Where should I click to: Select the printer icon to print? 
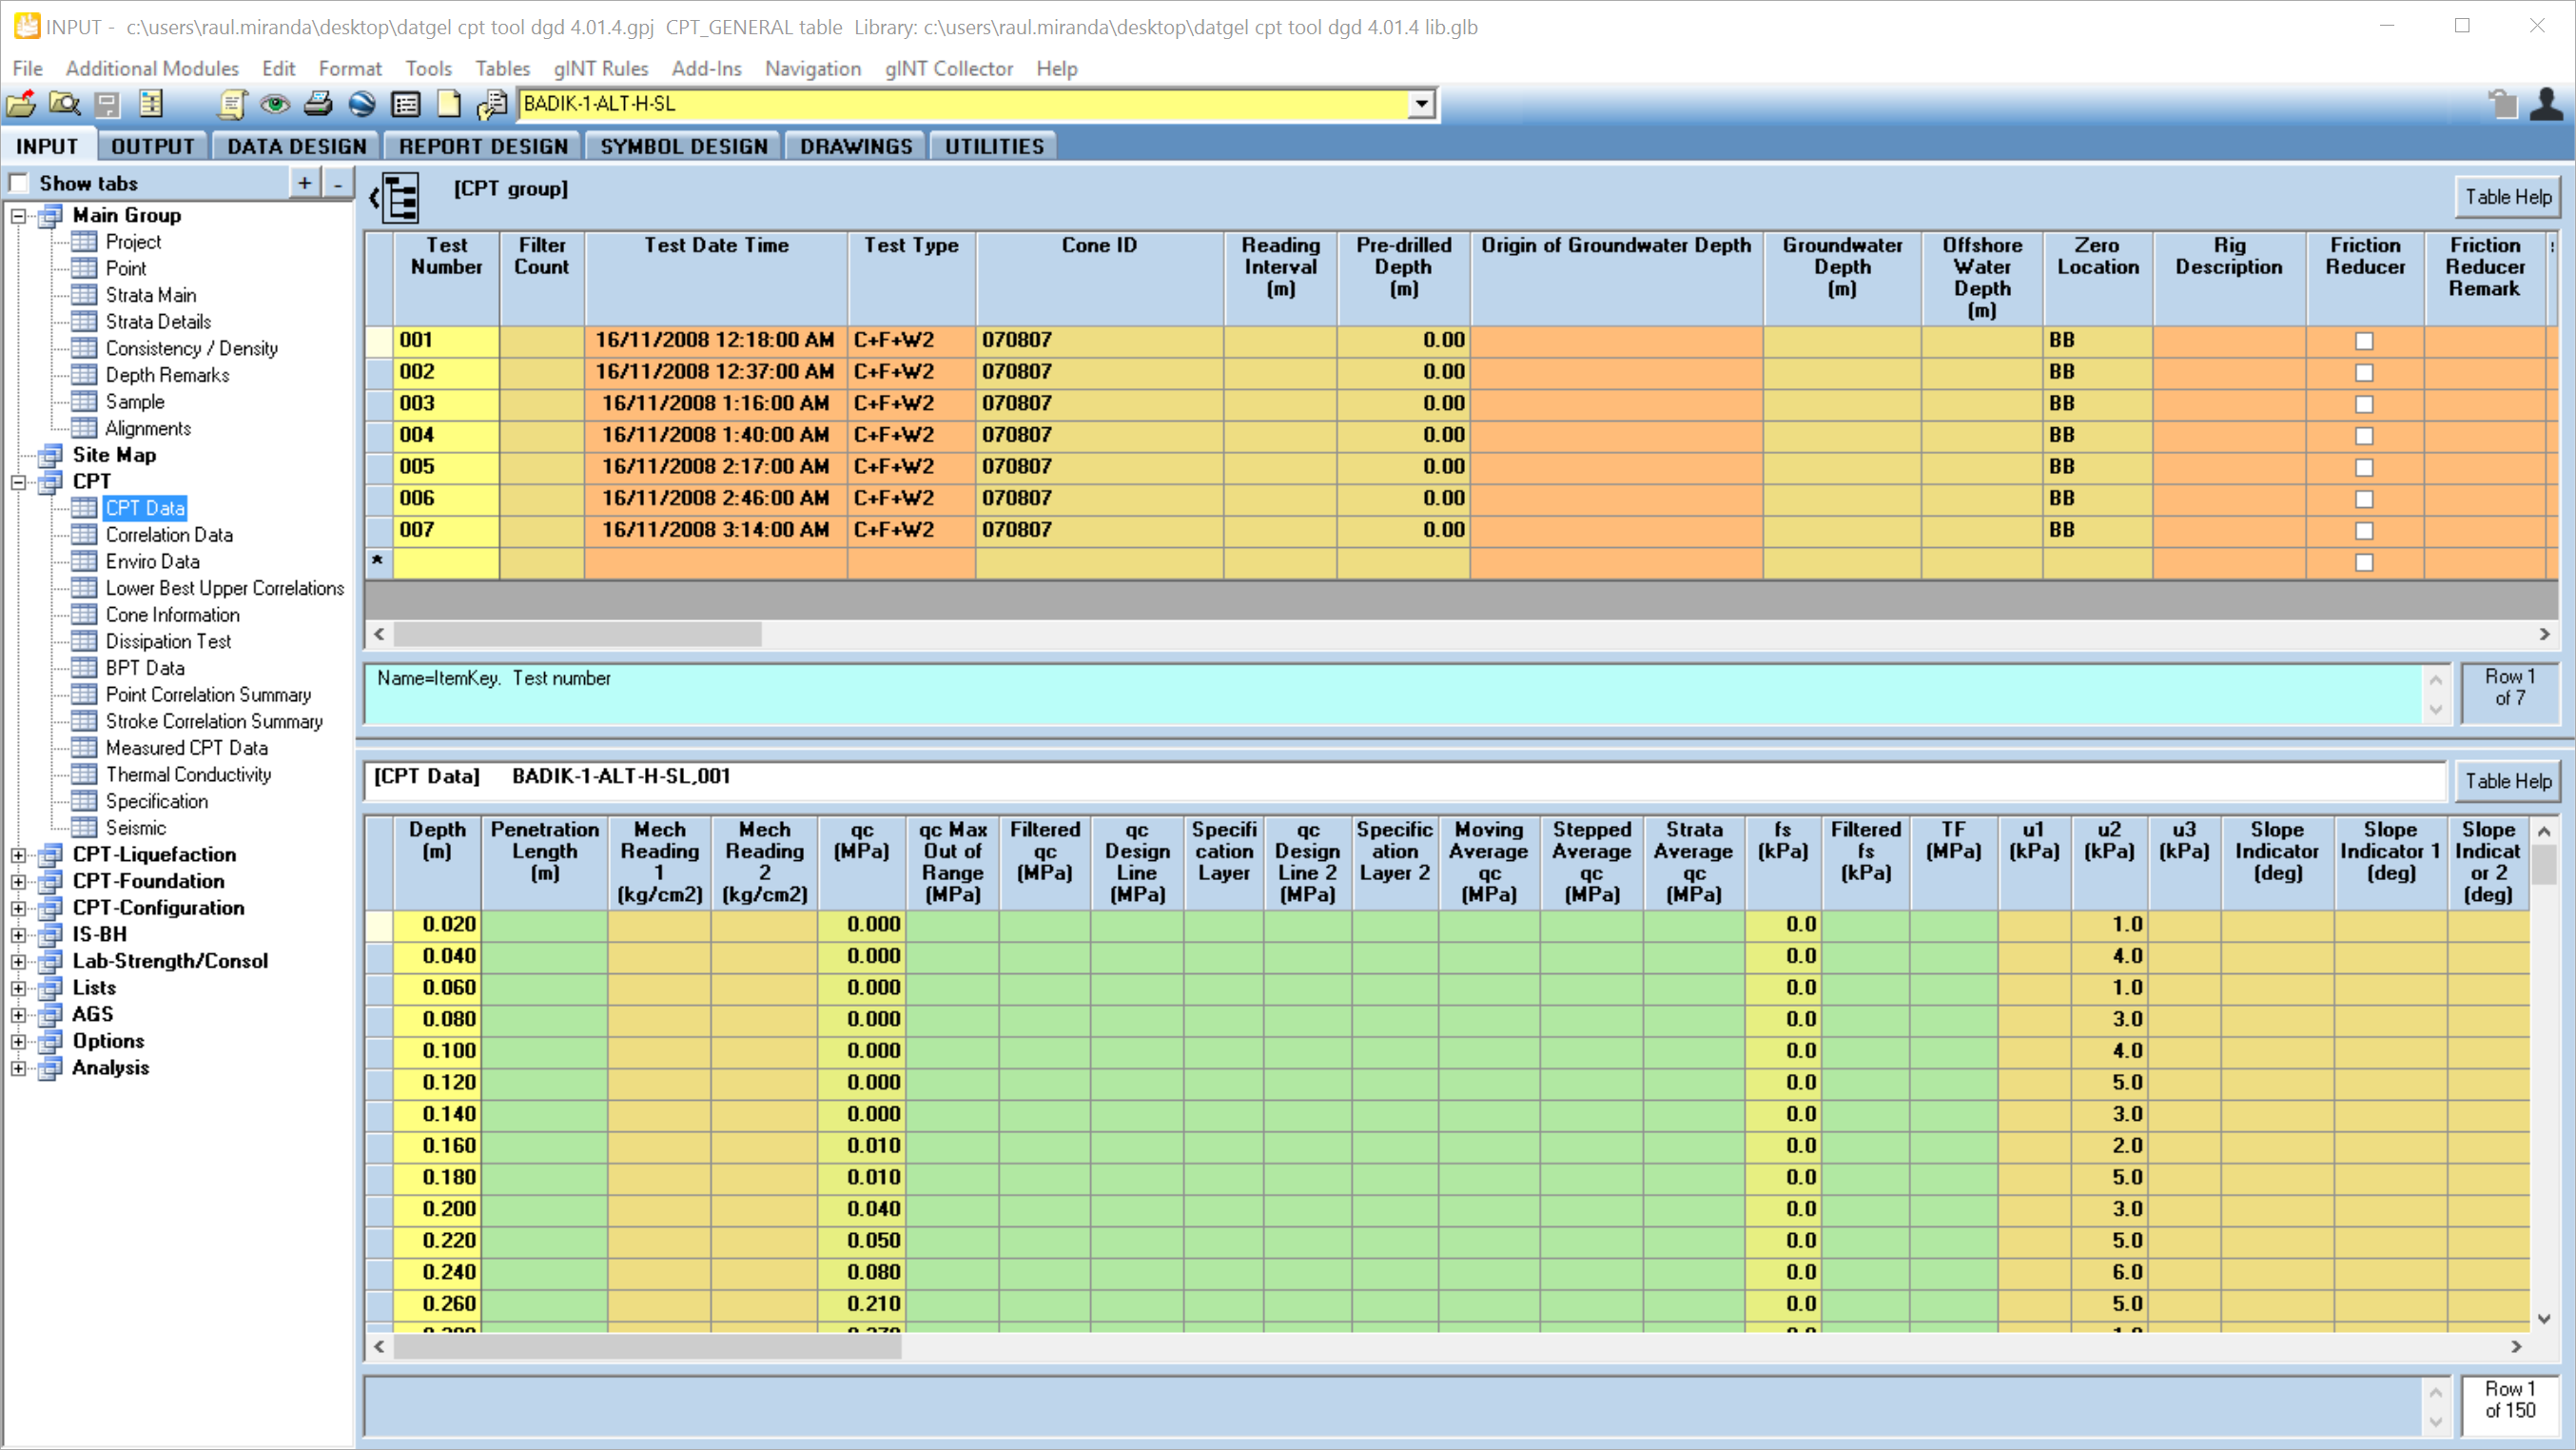318,104
